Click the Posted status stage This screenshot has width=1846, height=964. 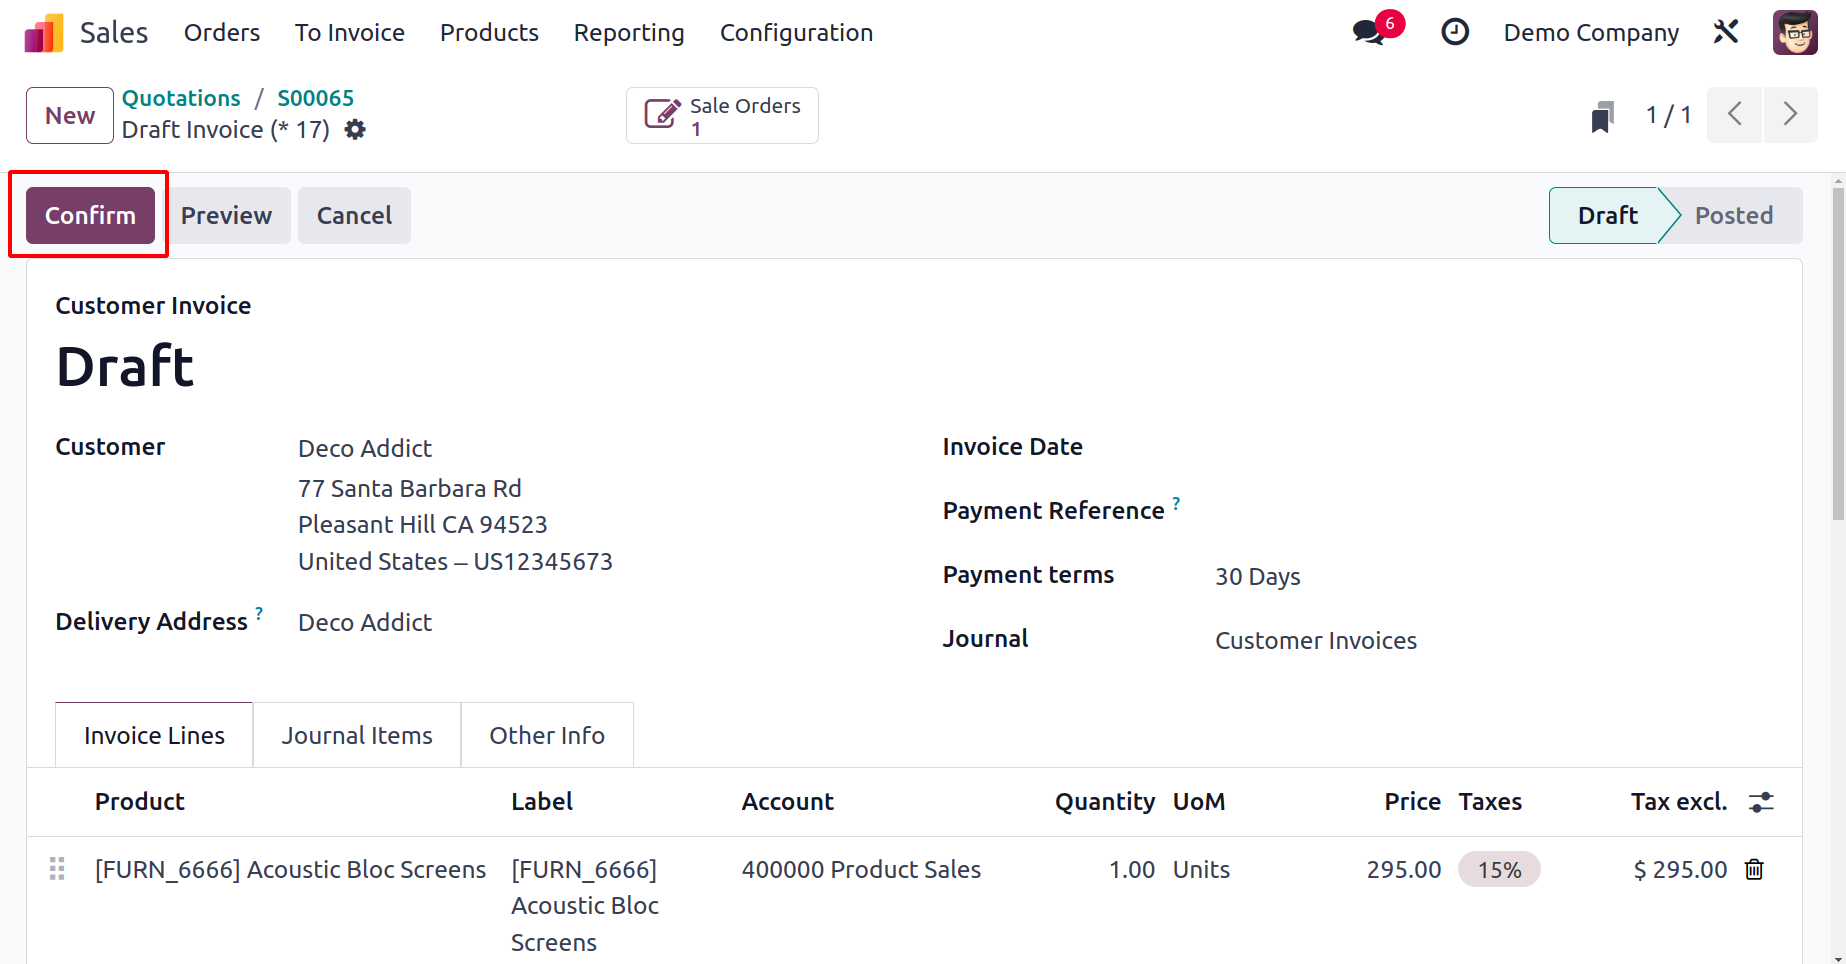pos(1734,215)
